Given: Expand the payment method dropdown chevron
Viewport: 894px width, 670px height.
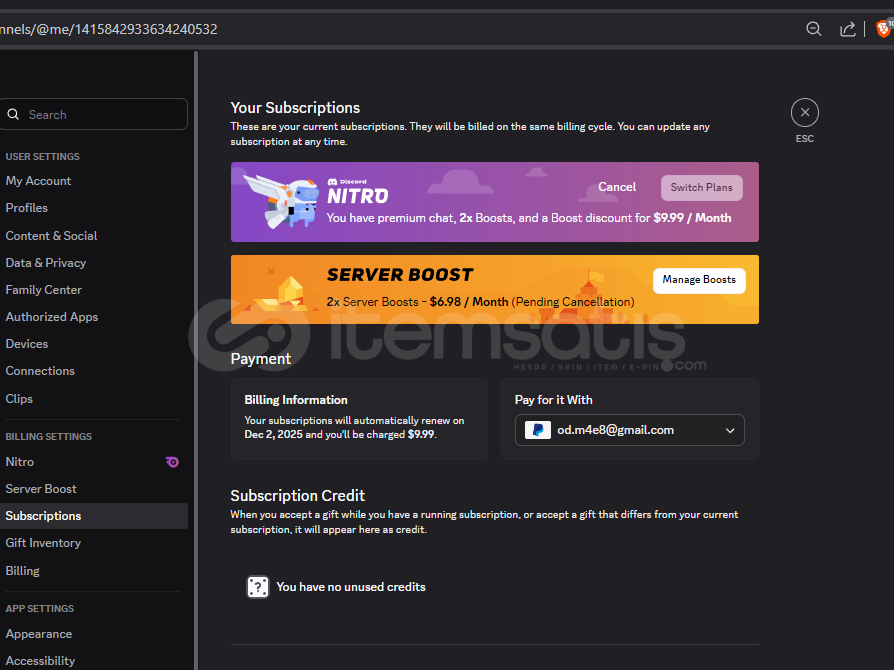Looking at the screenshot, I should tap(730, 431).
